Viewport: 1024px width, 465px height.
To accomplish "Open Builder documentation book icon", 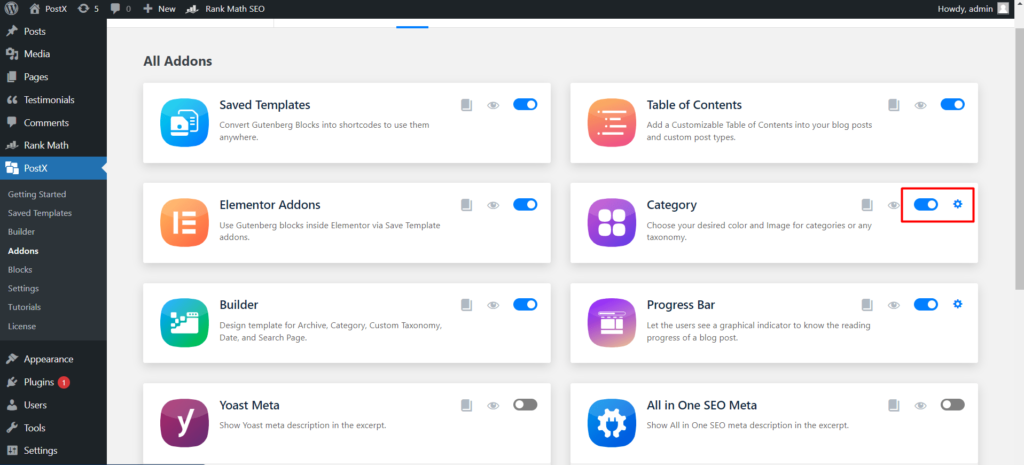I will [x=466, y=305].
